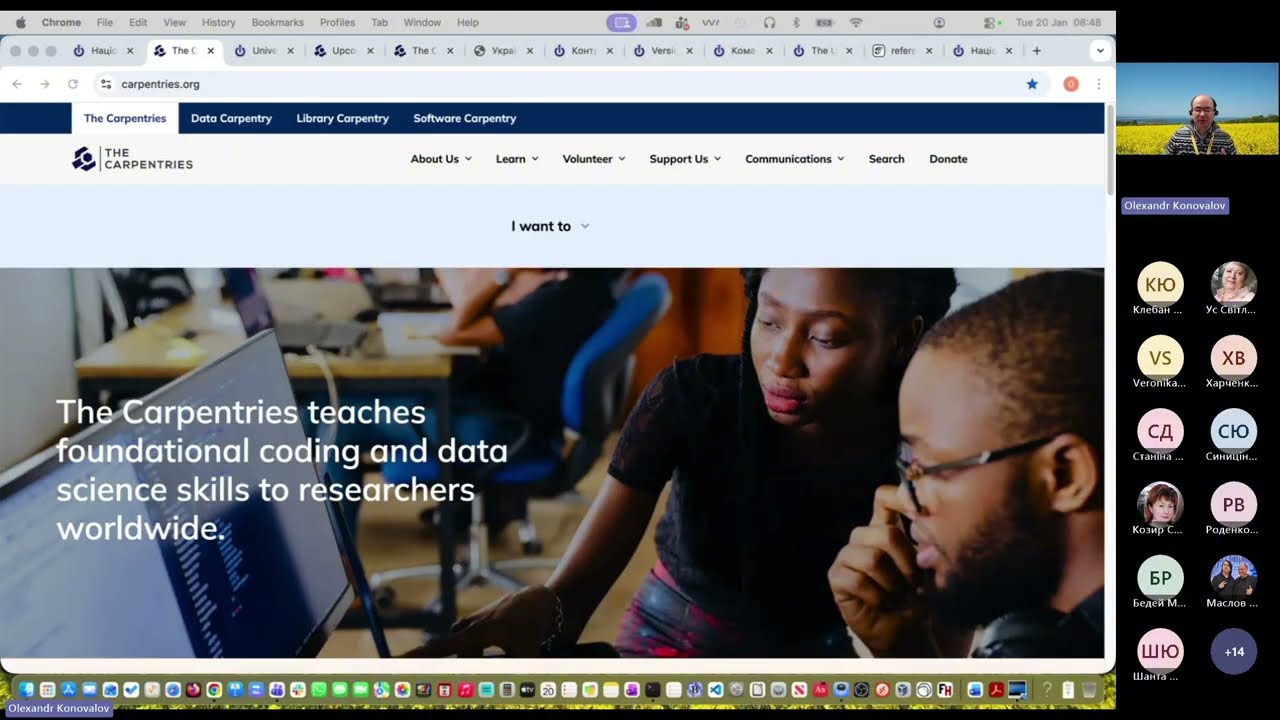This screenshot has width=1280, height=720.
Task: Open the Software Carpentry tab
Action: (x=465, y=118)
